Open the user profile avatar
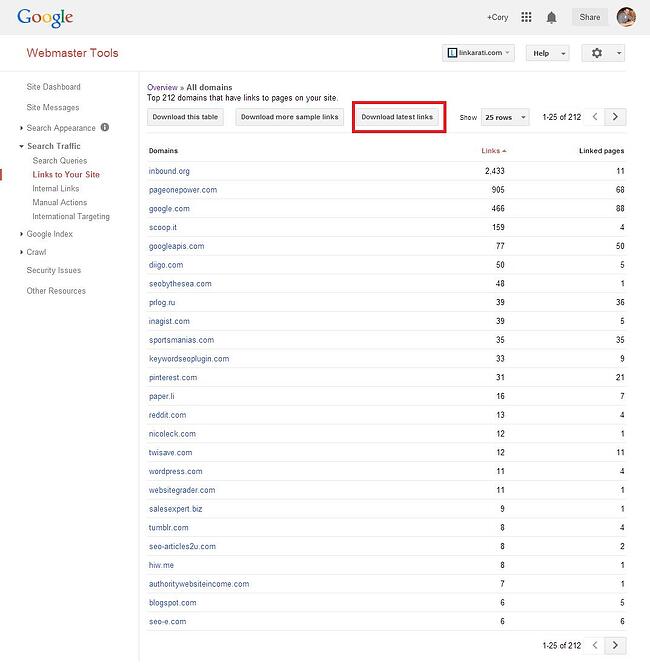The image size is (650, 672). pyautogui.click(x=626, y=17)
